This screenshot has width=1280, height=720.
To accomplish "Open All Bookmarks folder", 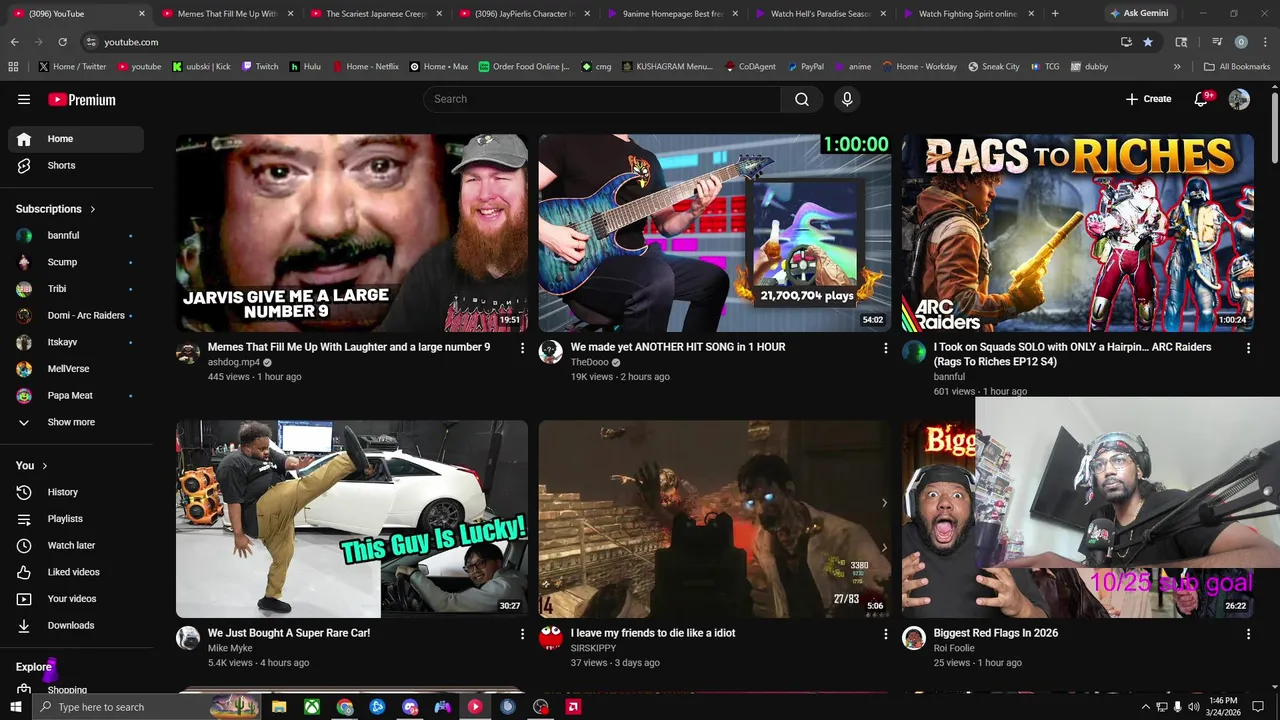I will 1237,67.
